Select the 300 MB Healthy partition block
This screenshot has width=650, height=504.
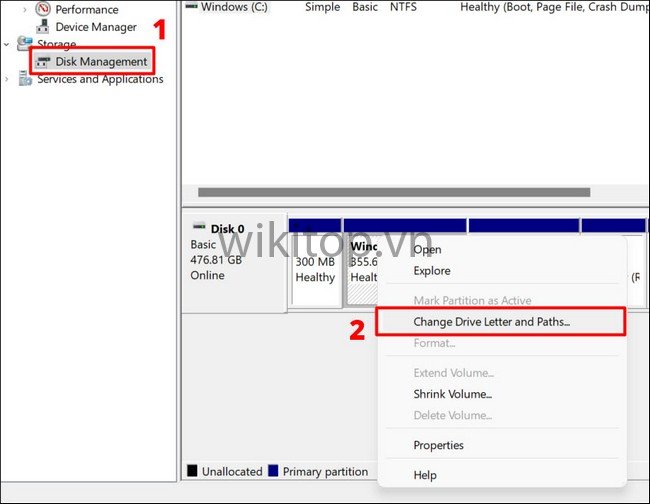[315, 270]
